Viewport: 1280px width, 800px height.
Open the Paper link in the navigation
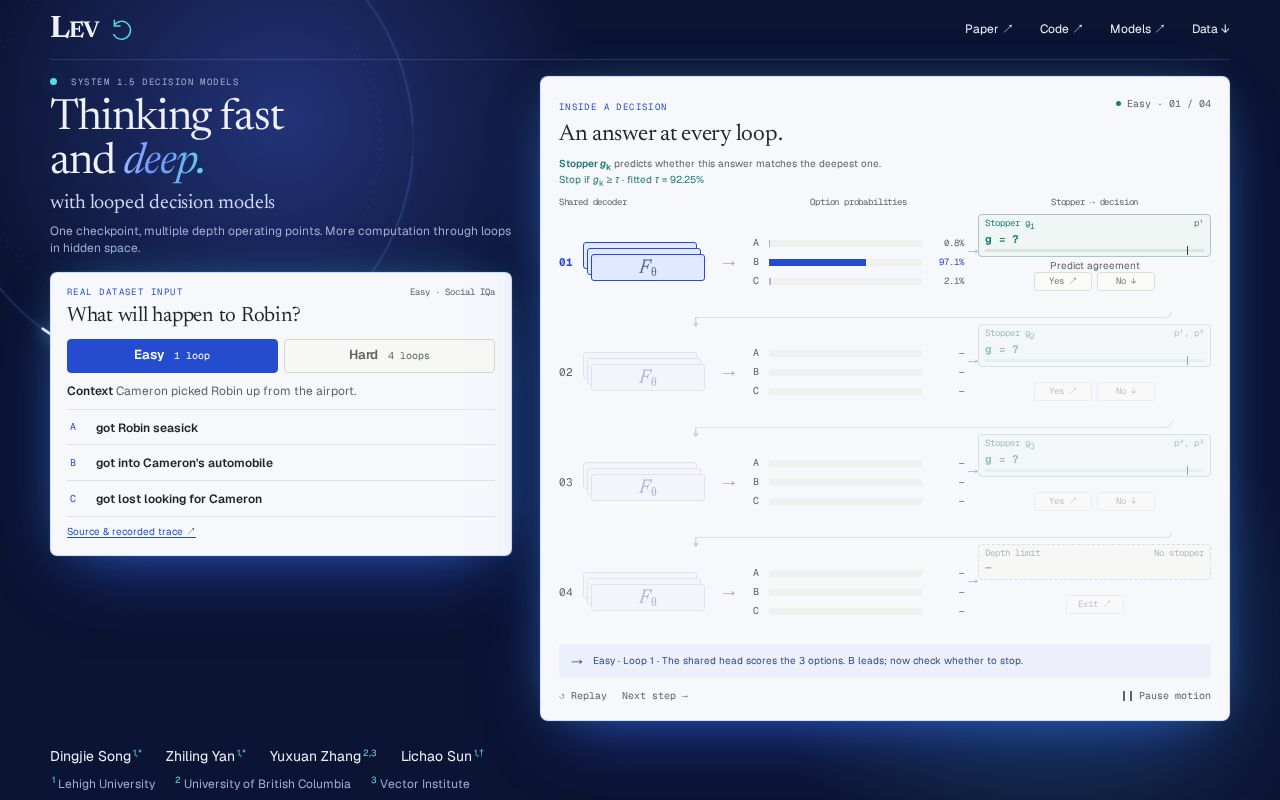989,29
